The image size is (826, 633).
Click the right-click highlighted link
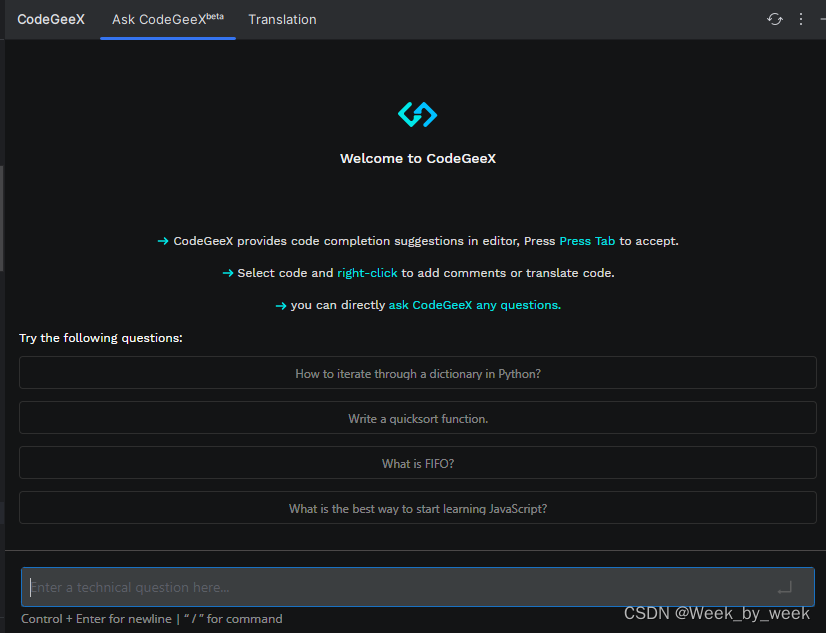(367, 273)
